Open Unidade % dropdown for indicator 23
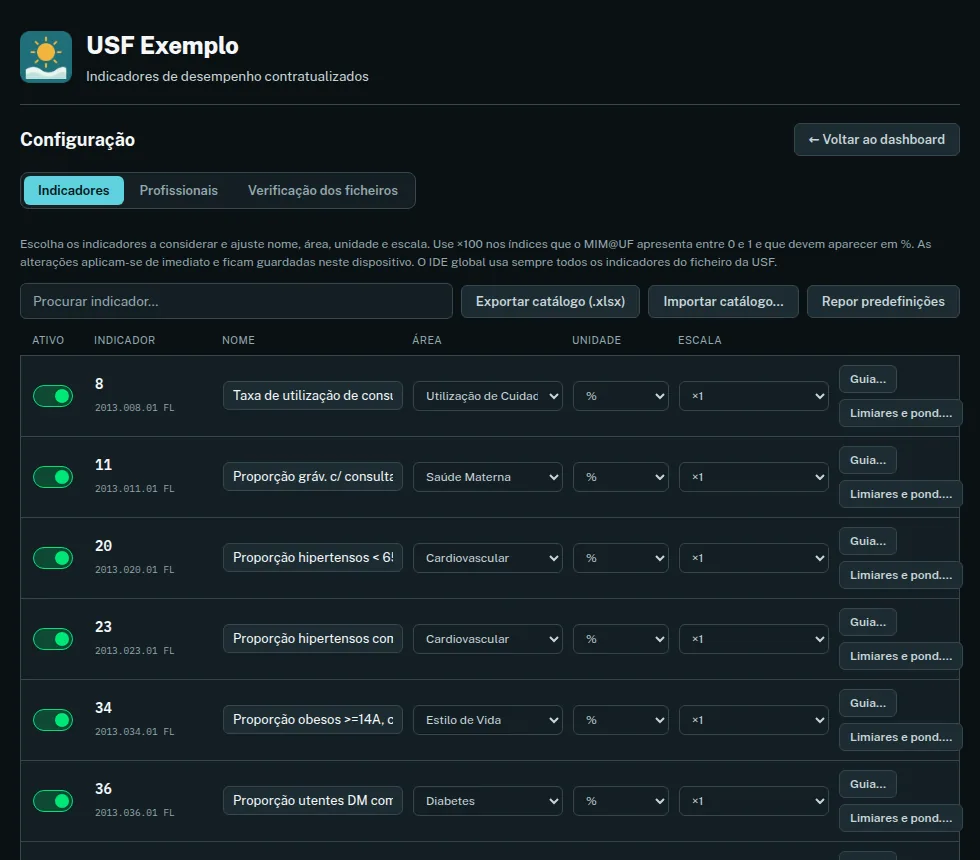The image size is (980, 860). pos(621,639)
